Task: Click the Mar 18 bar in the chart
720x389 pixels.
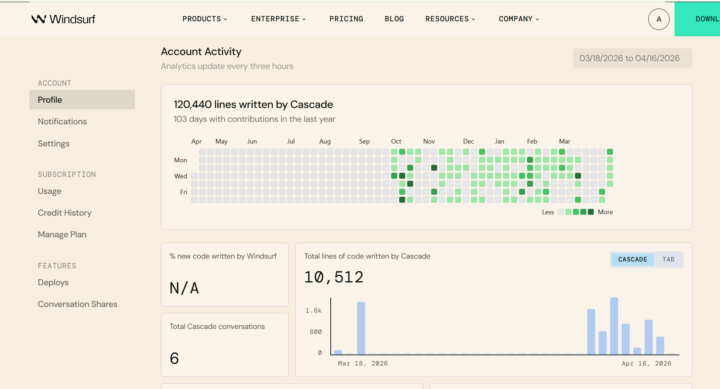Action: point(338,352)
